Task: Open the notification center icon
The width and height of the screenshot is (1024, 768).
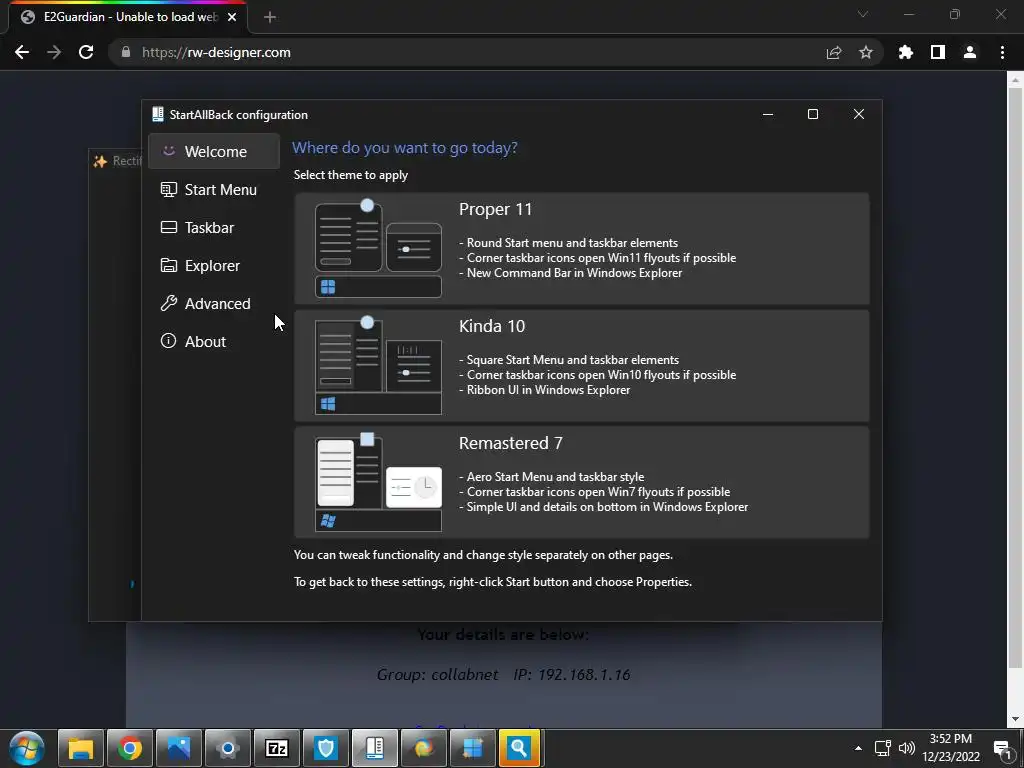Action: [1002, 748]
